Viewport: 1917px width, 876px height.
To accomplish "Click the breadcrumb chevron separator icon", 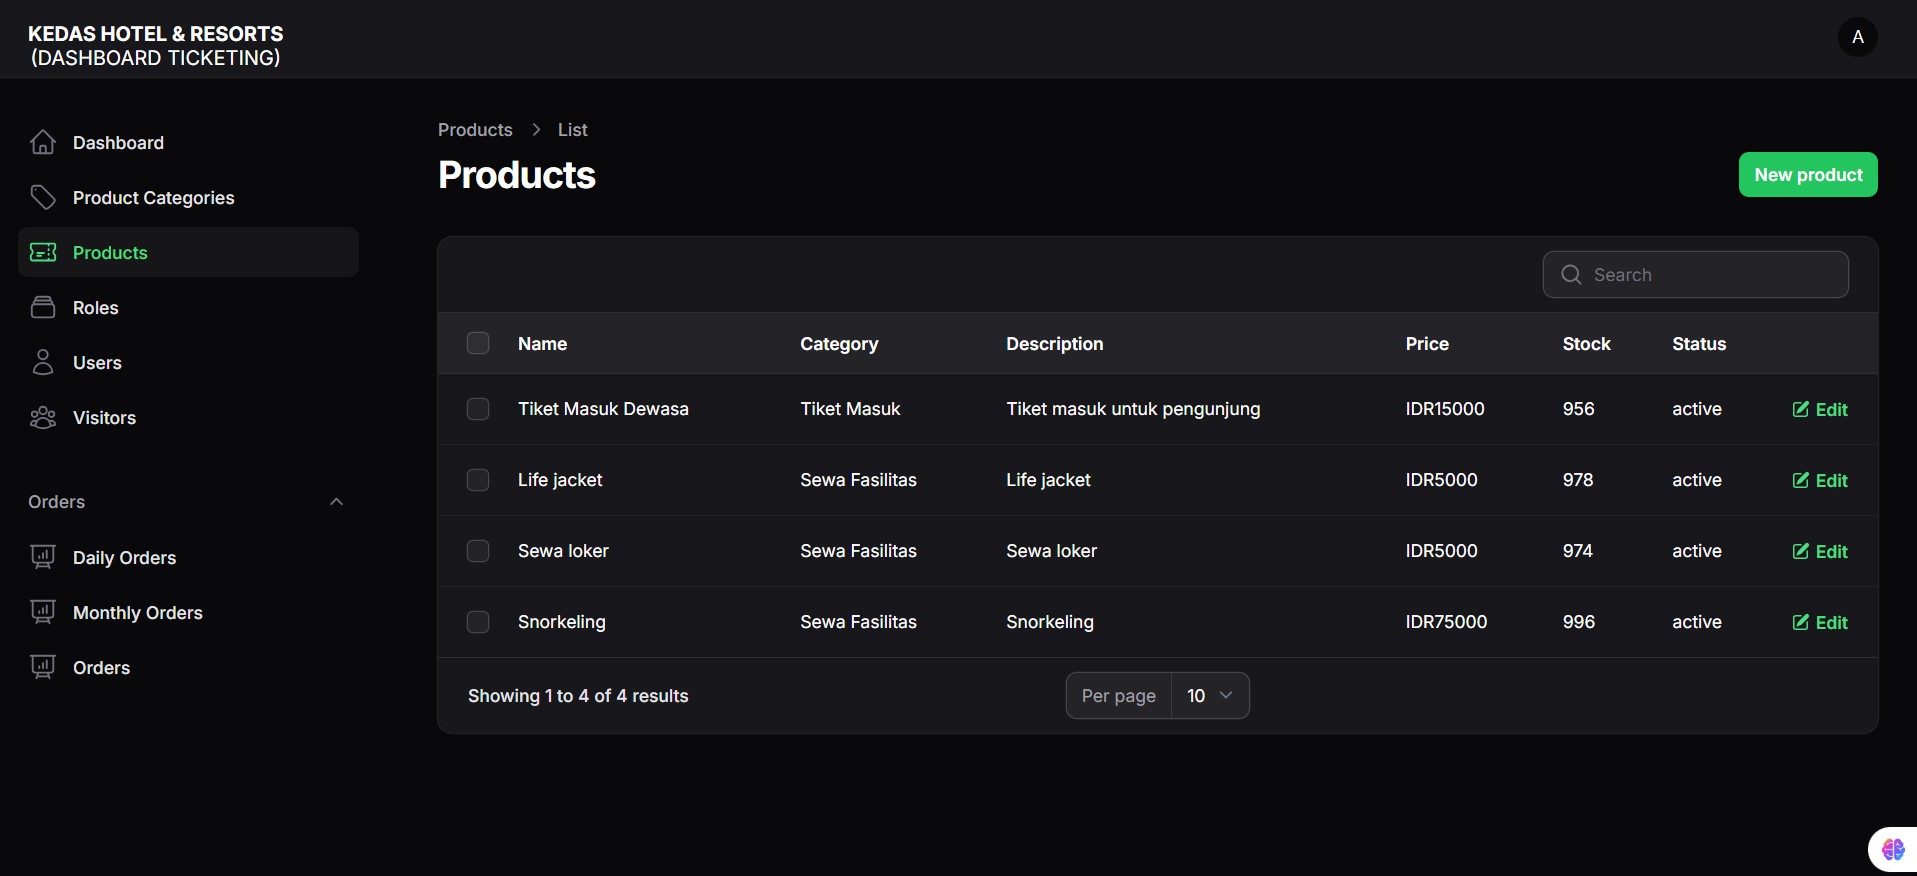I will click(x=536, y=130).
